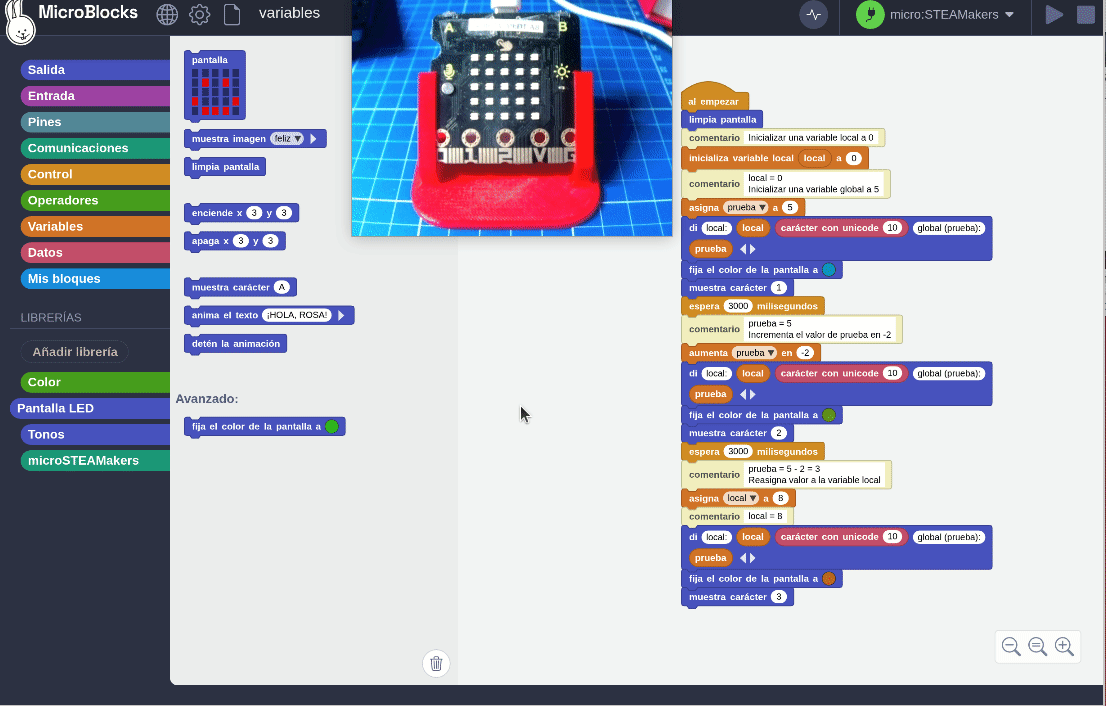Open local dropdown in asigna block
The width and height of the screenshot is (1106, 706).
click(x=741, y=498)
